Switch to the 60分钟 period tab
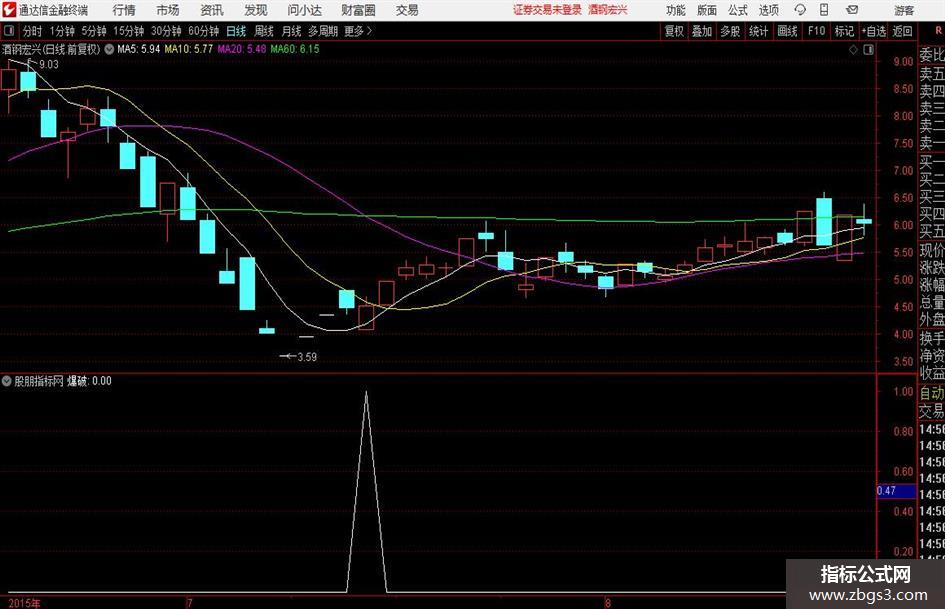Image resolution: width=945 pixels, height=609 pixels. pyautogui.click(x=203, y=31)
